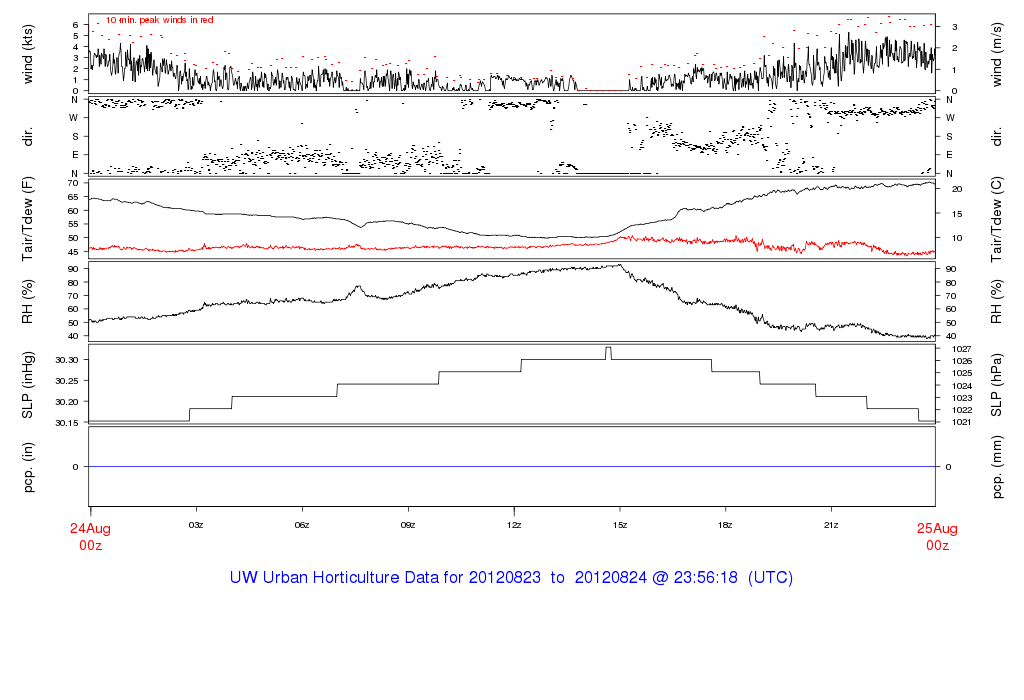This screenshot has width=1024, height=700.
Task: Select the '1021' hPa tick value
Action: [x=962, y=422]
